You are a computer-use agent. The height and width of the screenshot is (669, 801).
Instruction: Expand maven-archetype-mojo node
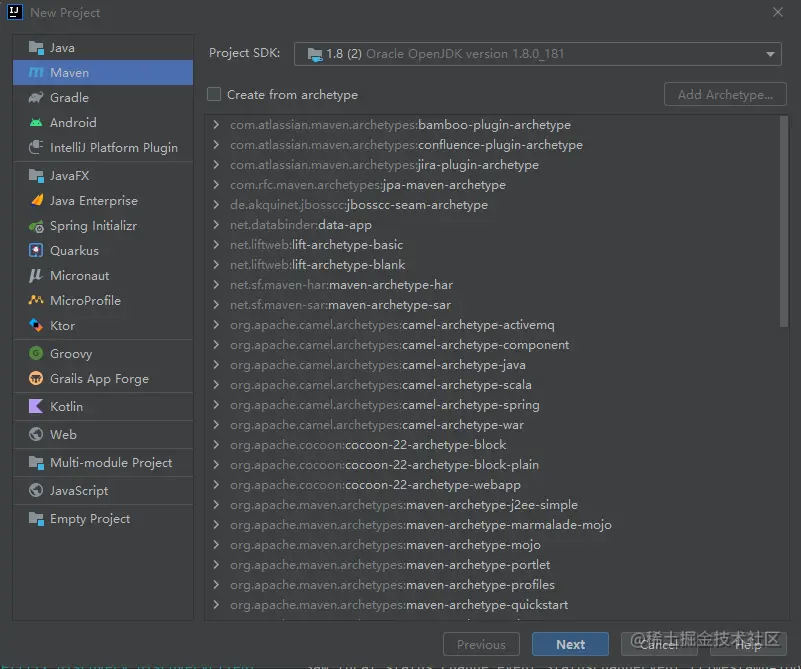point(216,545)
